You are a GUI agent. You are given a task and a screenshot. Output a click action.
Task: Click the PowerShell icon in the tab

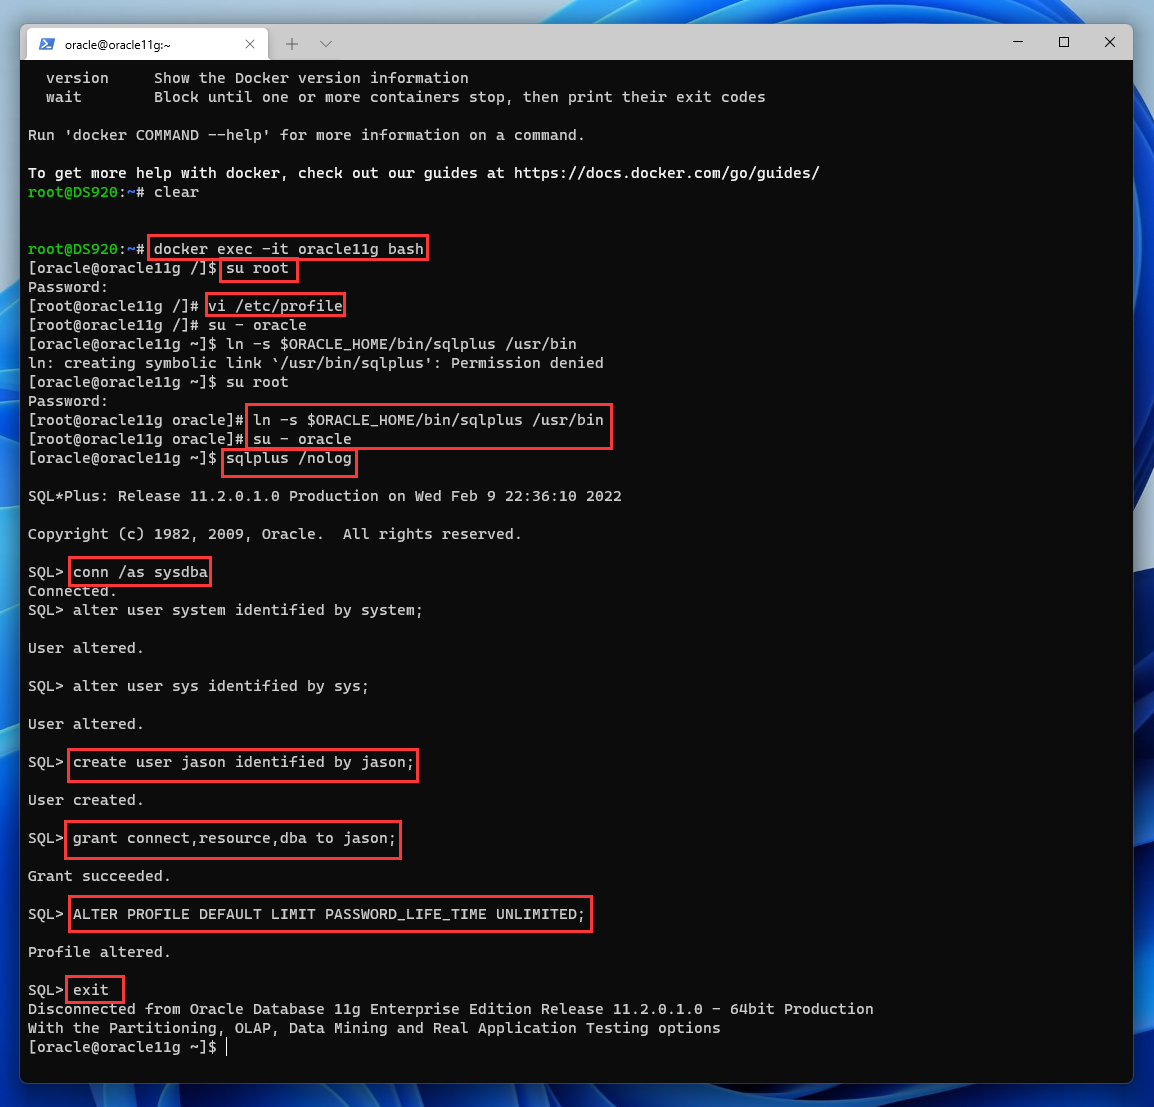[46, 44]
